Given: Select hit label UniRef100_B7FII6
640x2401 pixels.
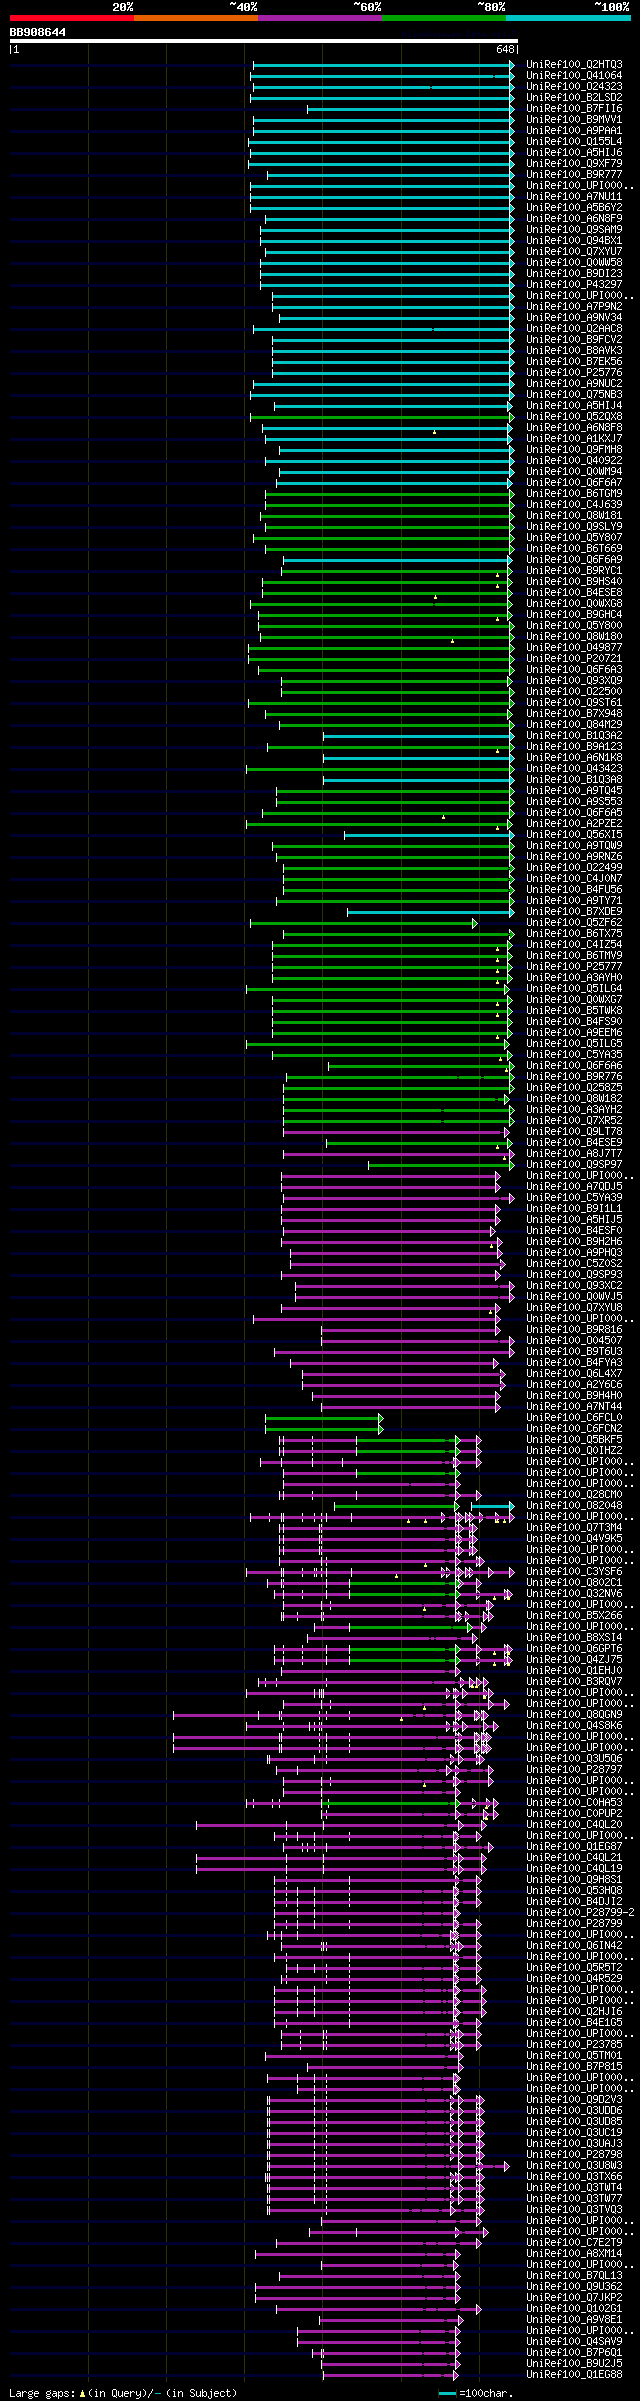Looking at the screenshot, I should tap(574, 108).
